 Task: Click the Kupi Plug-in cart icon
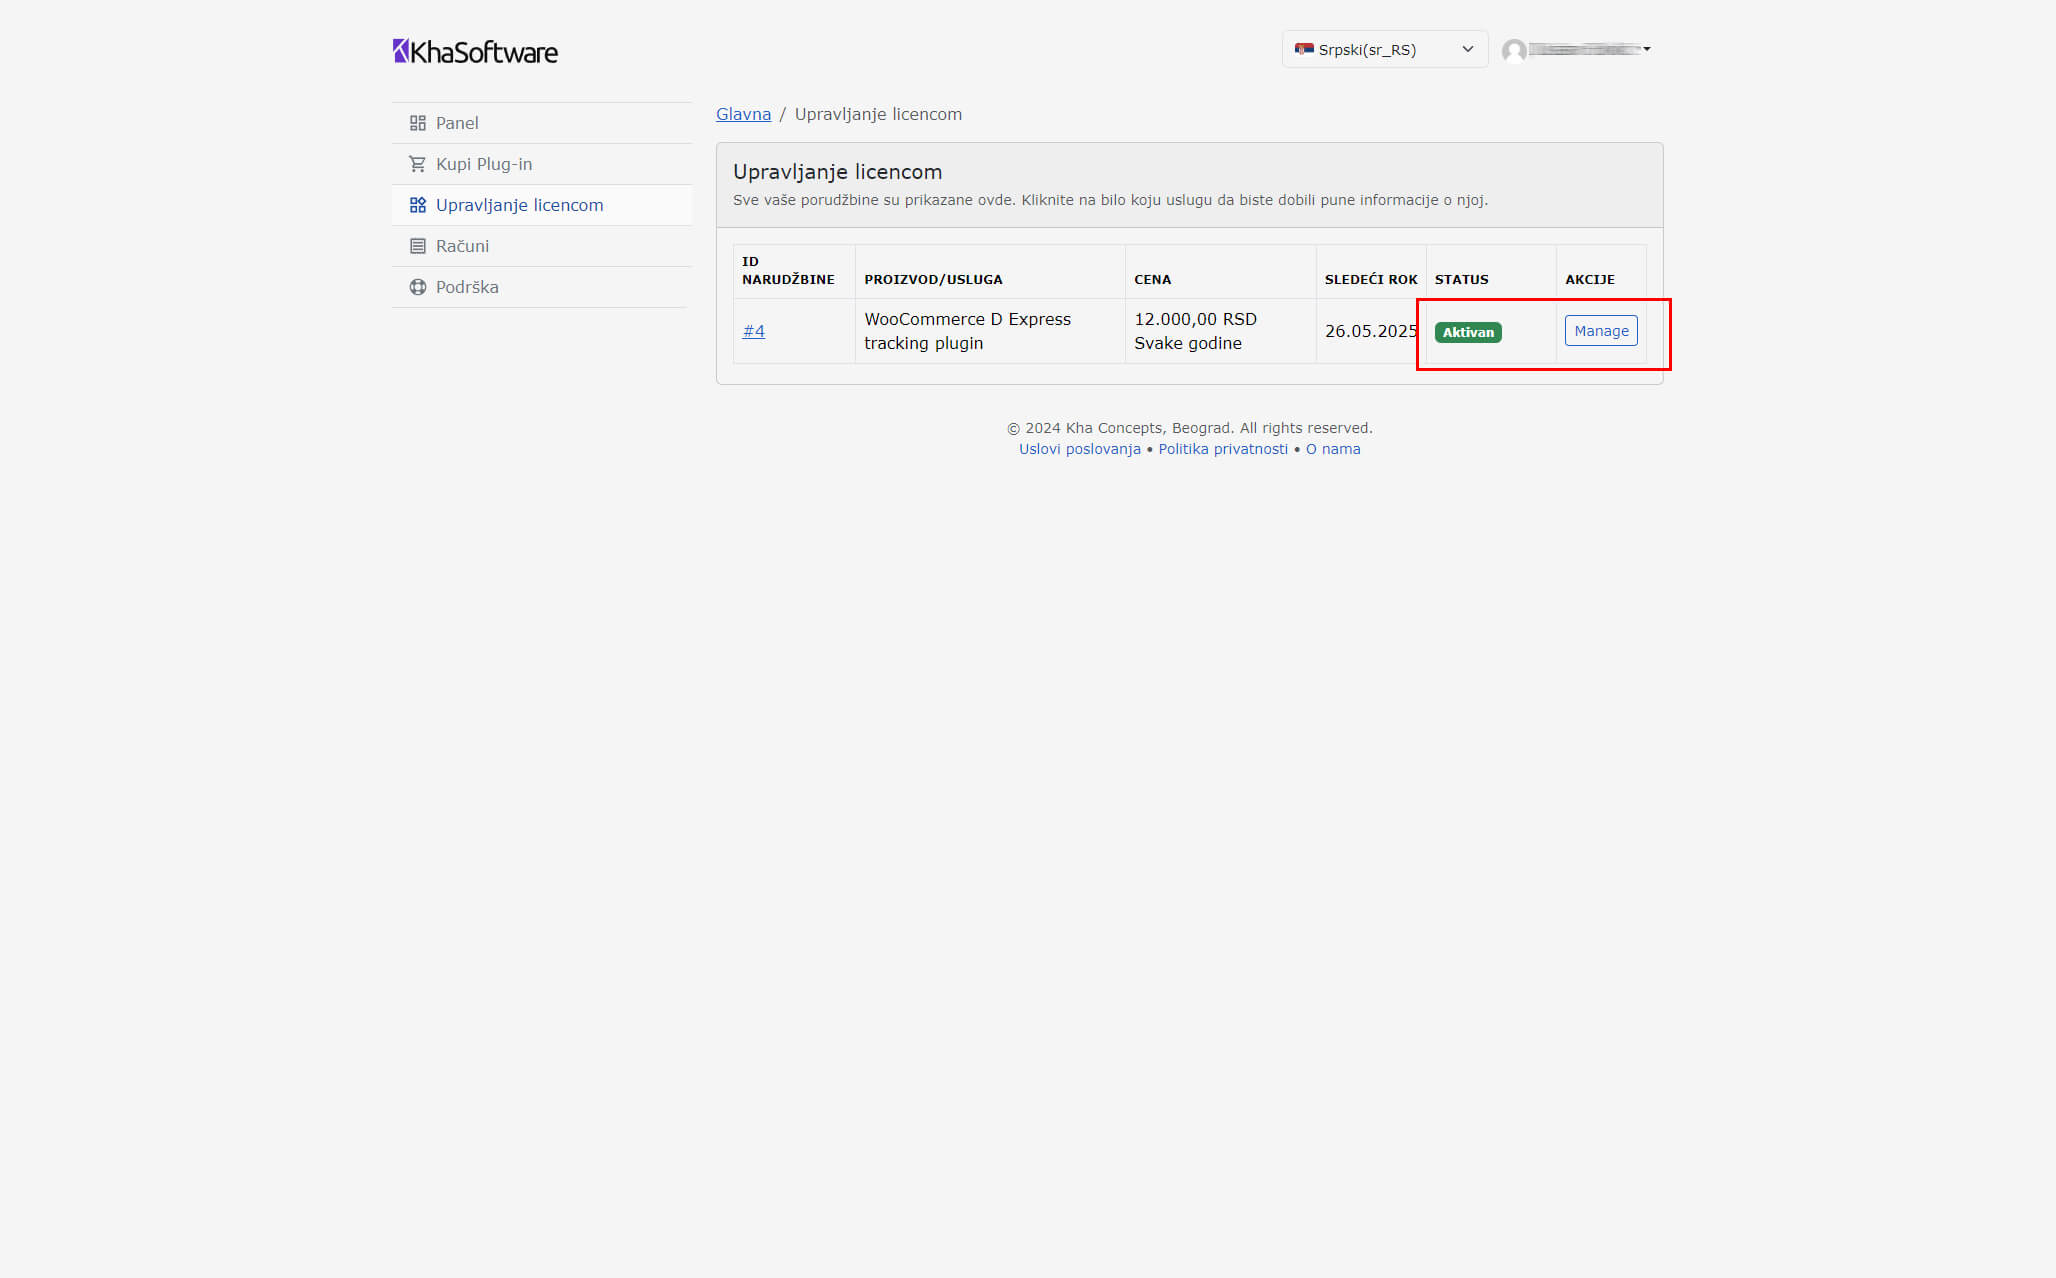[x=418, y=164]
